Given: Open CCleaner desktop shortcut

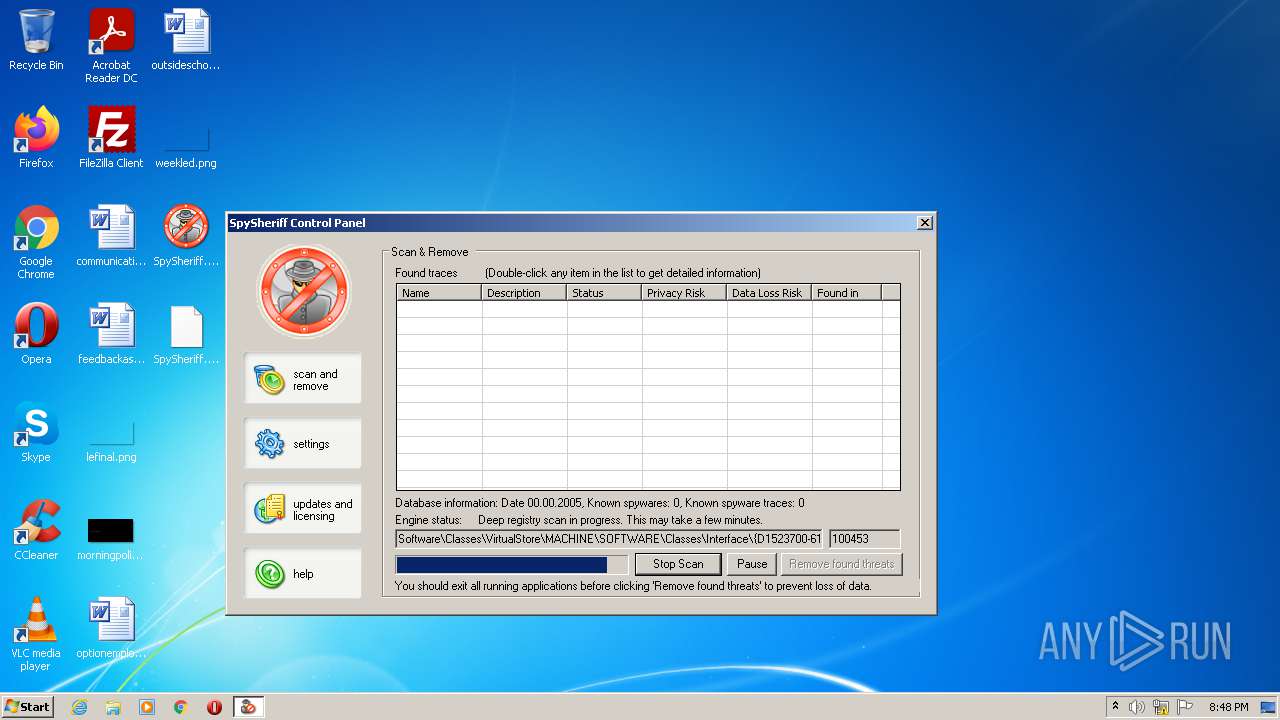Looking at the screenshot, I should pos(36,530).
